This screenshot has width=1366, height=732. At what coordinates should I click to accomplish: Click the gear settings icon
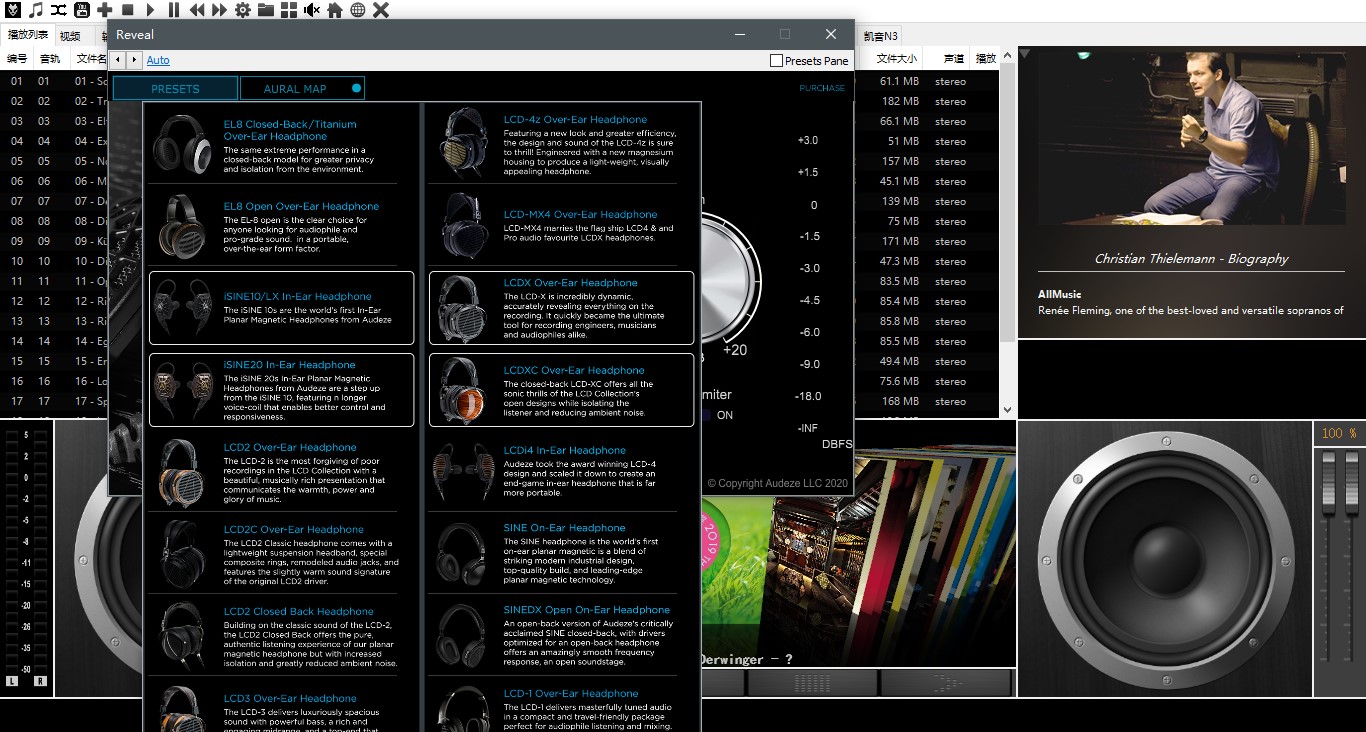click(x=243, y=10)
